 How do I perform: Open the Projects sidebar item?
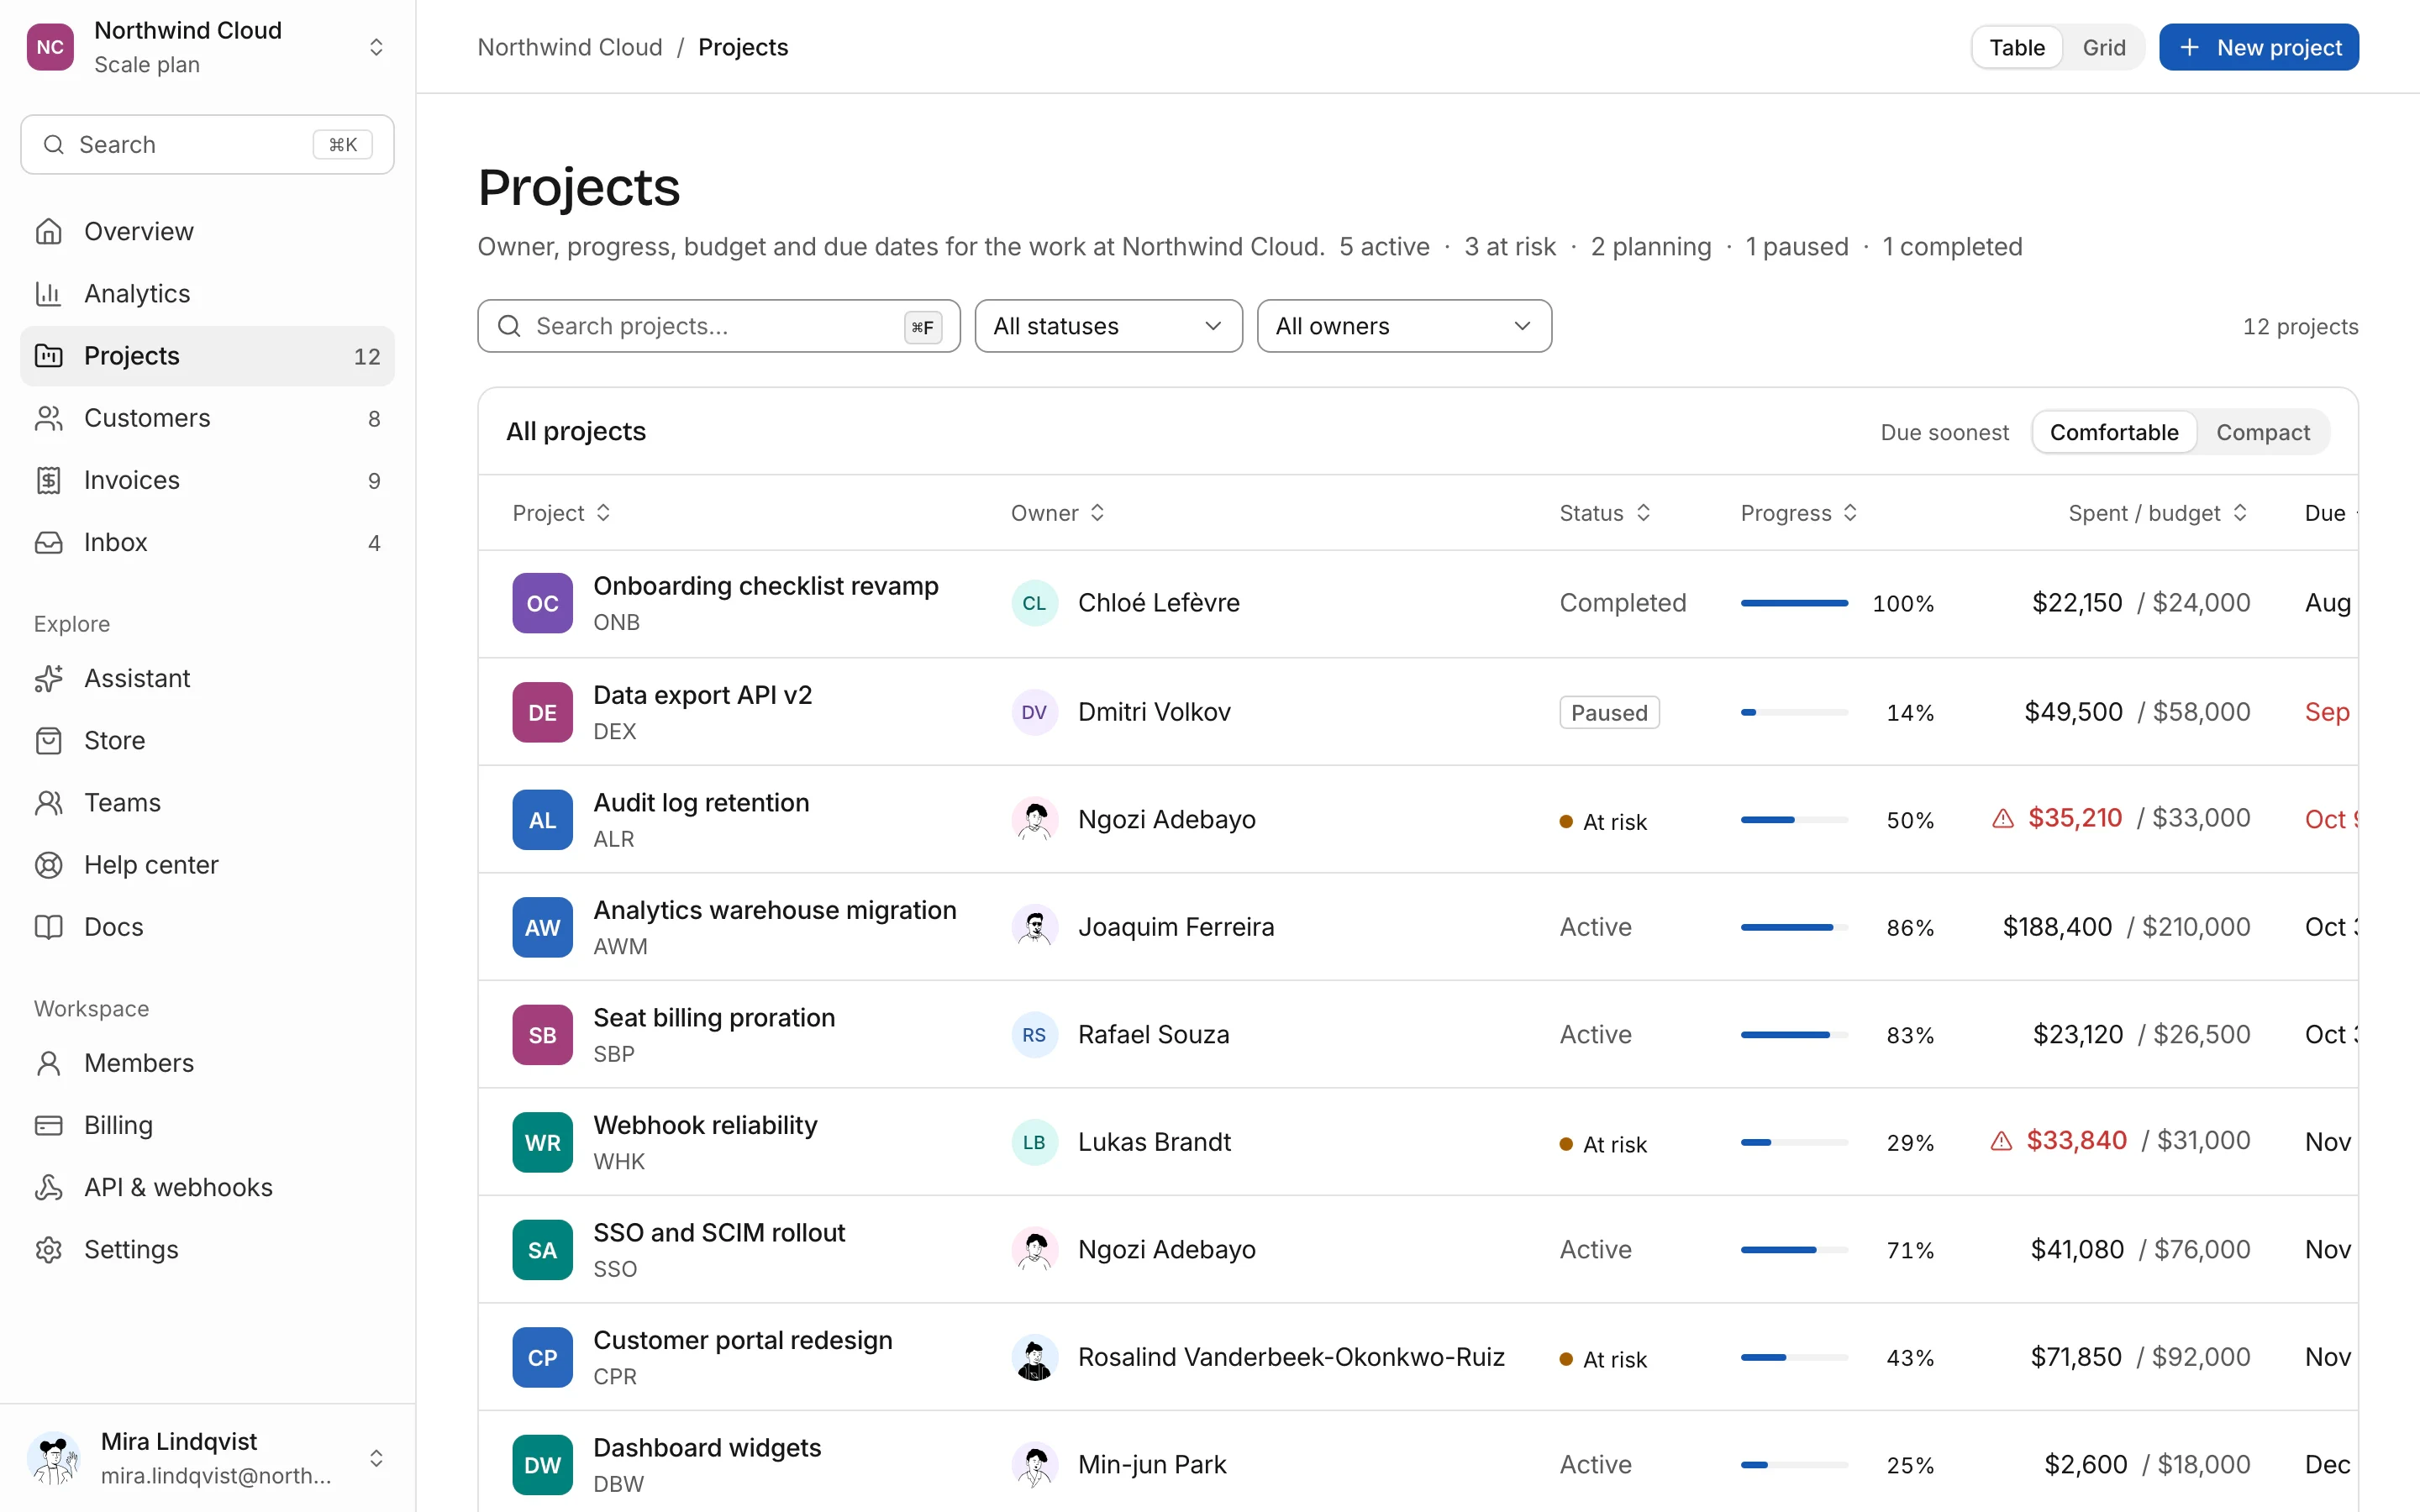tap(207, 356)
